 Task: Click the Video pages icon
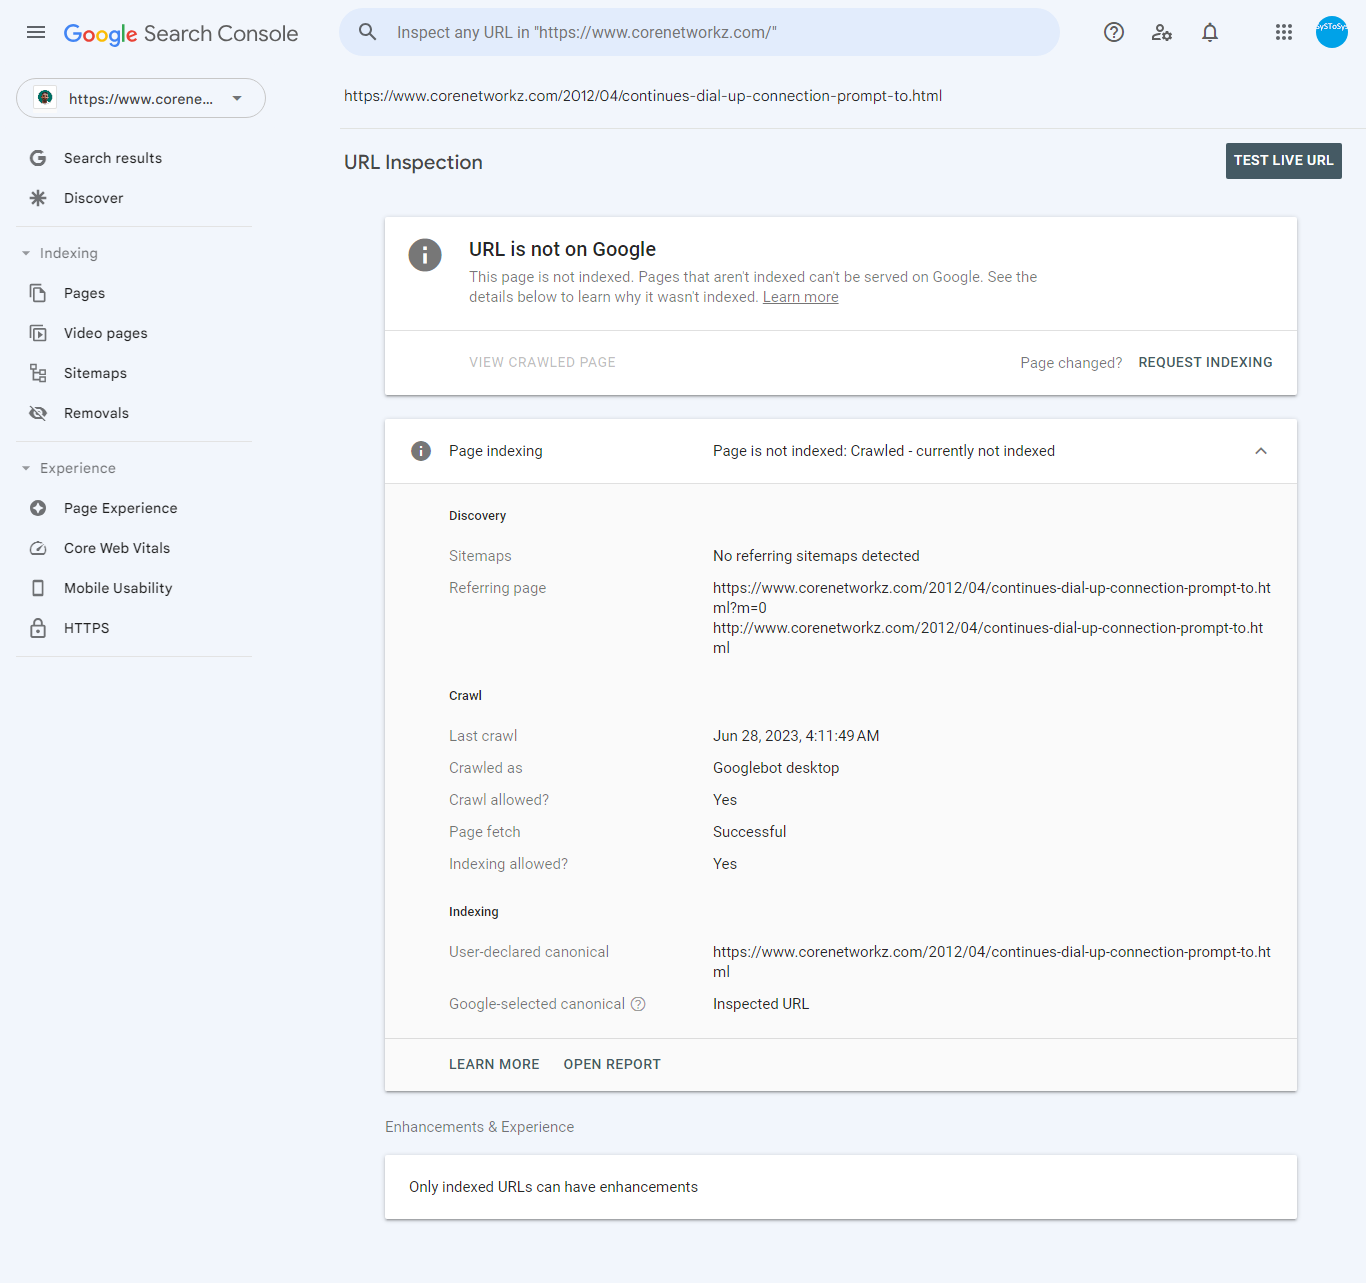coord(38,333)
